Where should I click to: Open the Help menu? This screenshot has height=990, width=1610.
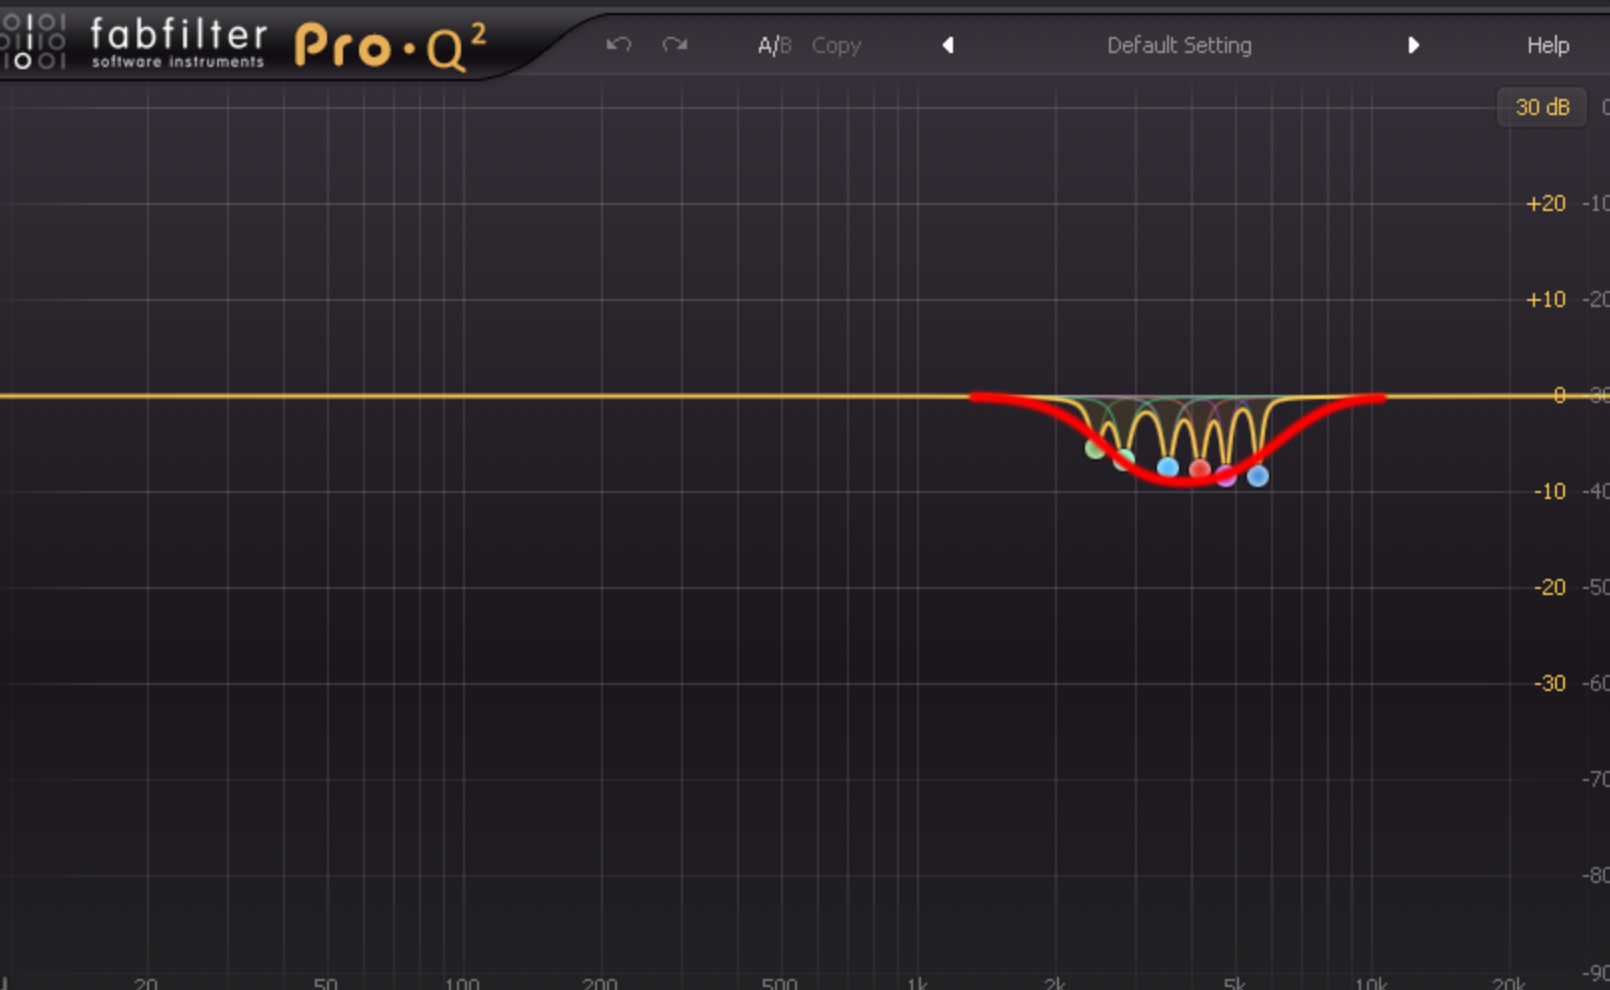(x=1547, y=45)
